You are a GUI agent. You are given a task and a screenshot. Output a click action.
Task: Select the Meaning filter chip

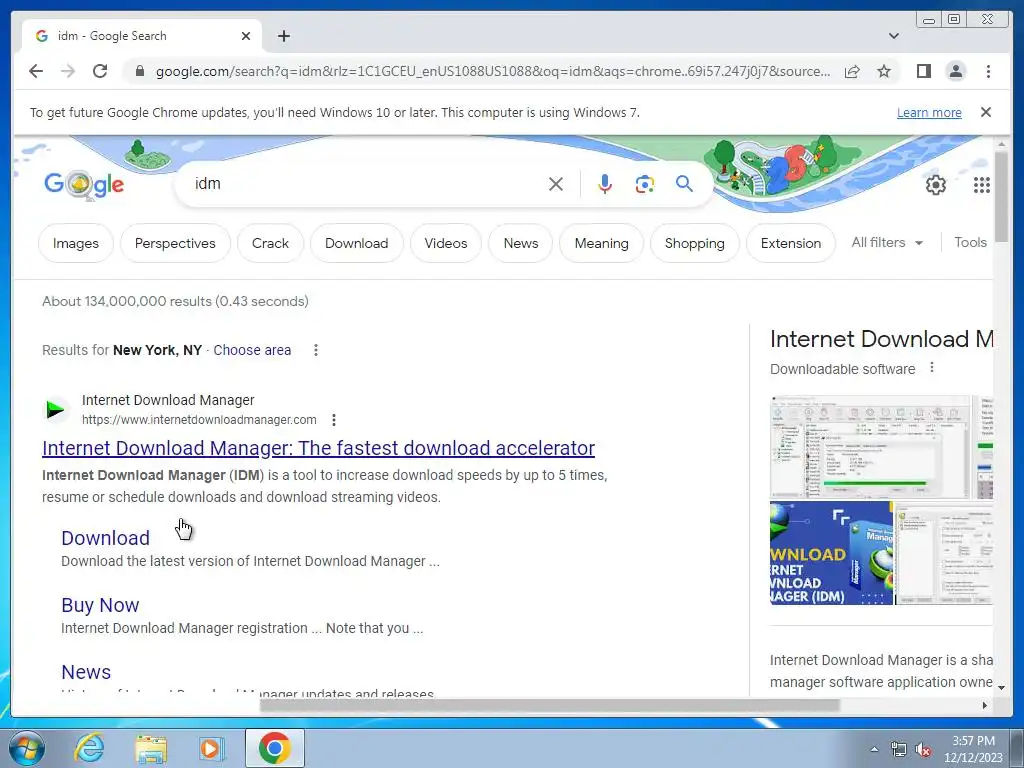[x=601, y=243]
